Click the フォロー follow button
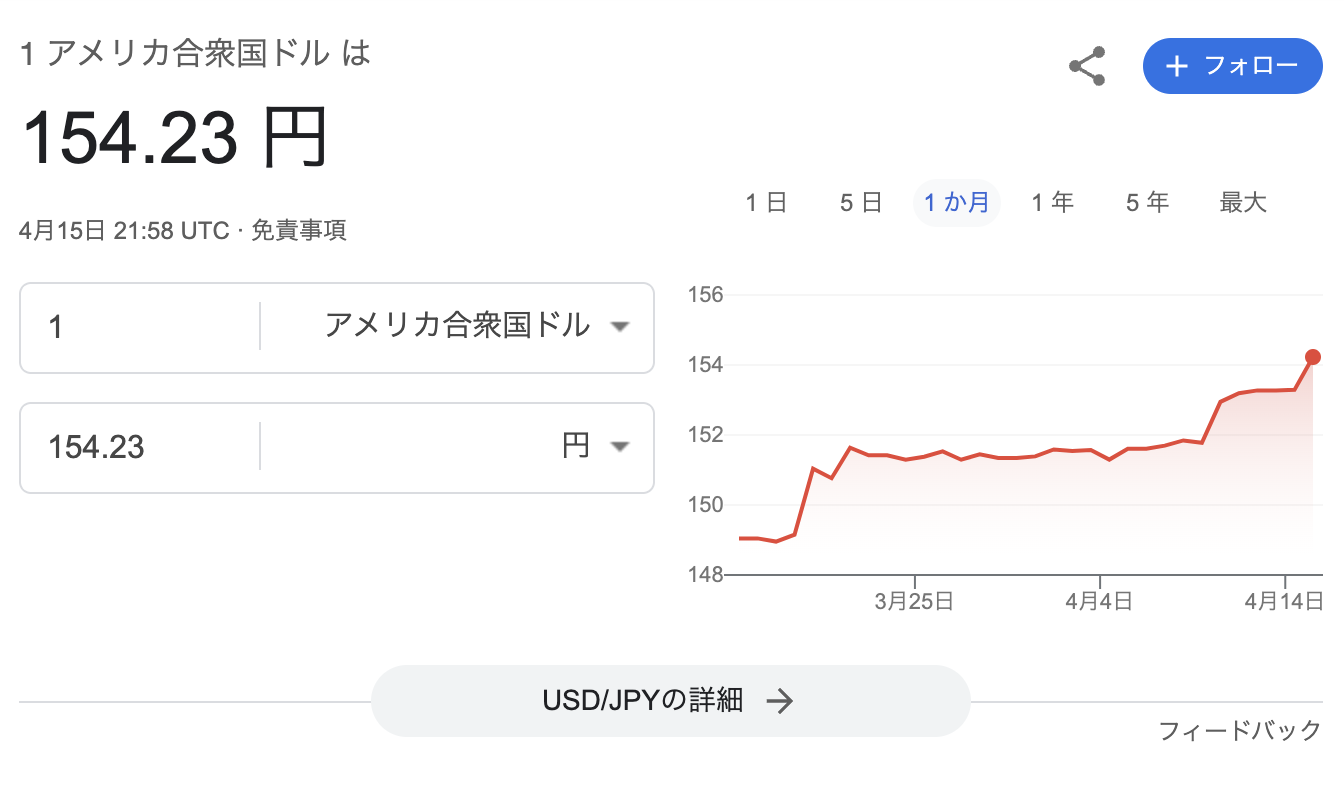1344x790 pixels. [1233, 66]
